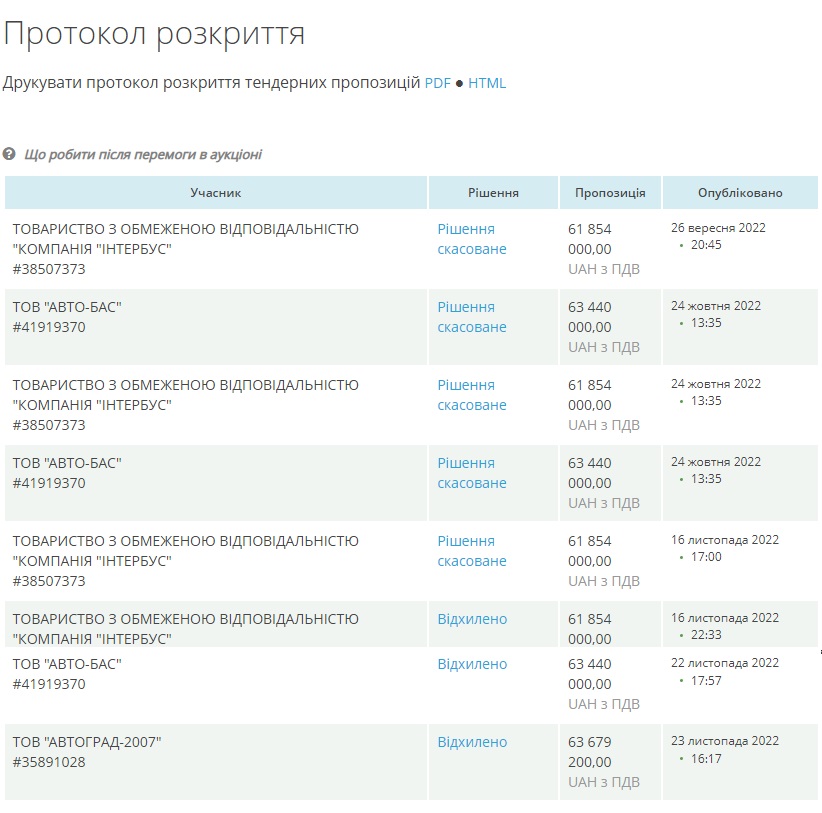This screenshot has height=813, width=822.
Task: Click the bid amount '63 679 200,00'
Action: [x=590, y=752]
